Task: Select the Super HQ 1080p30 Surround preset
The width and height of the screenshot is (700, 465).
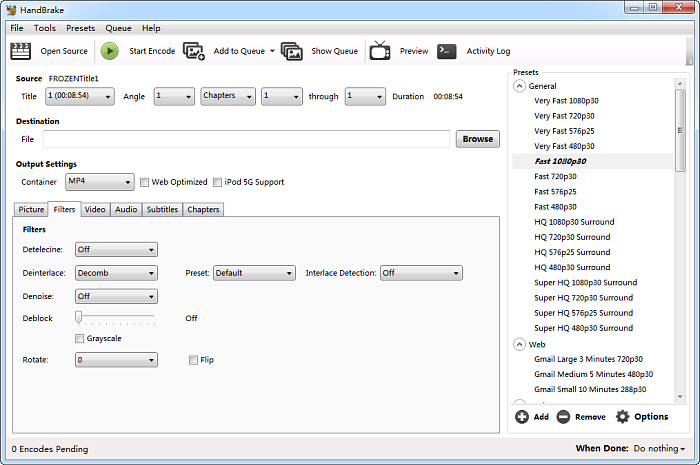Action: coord(586,283)
